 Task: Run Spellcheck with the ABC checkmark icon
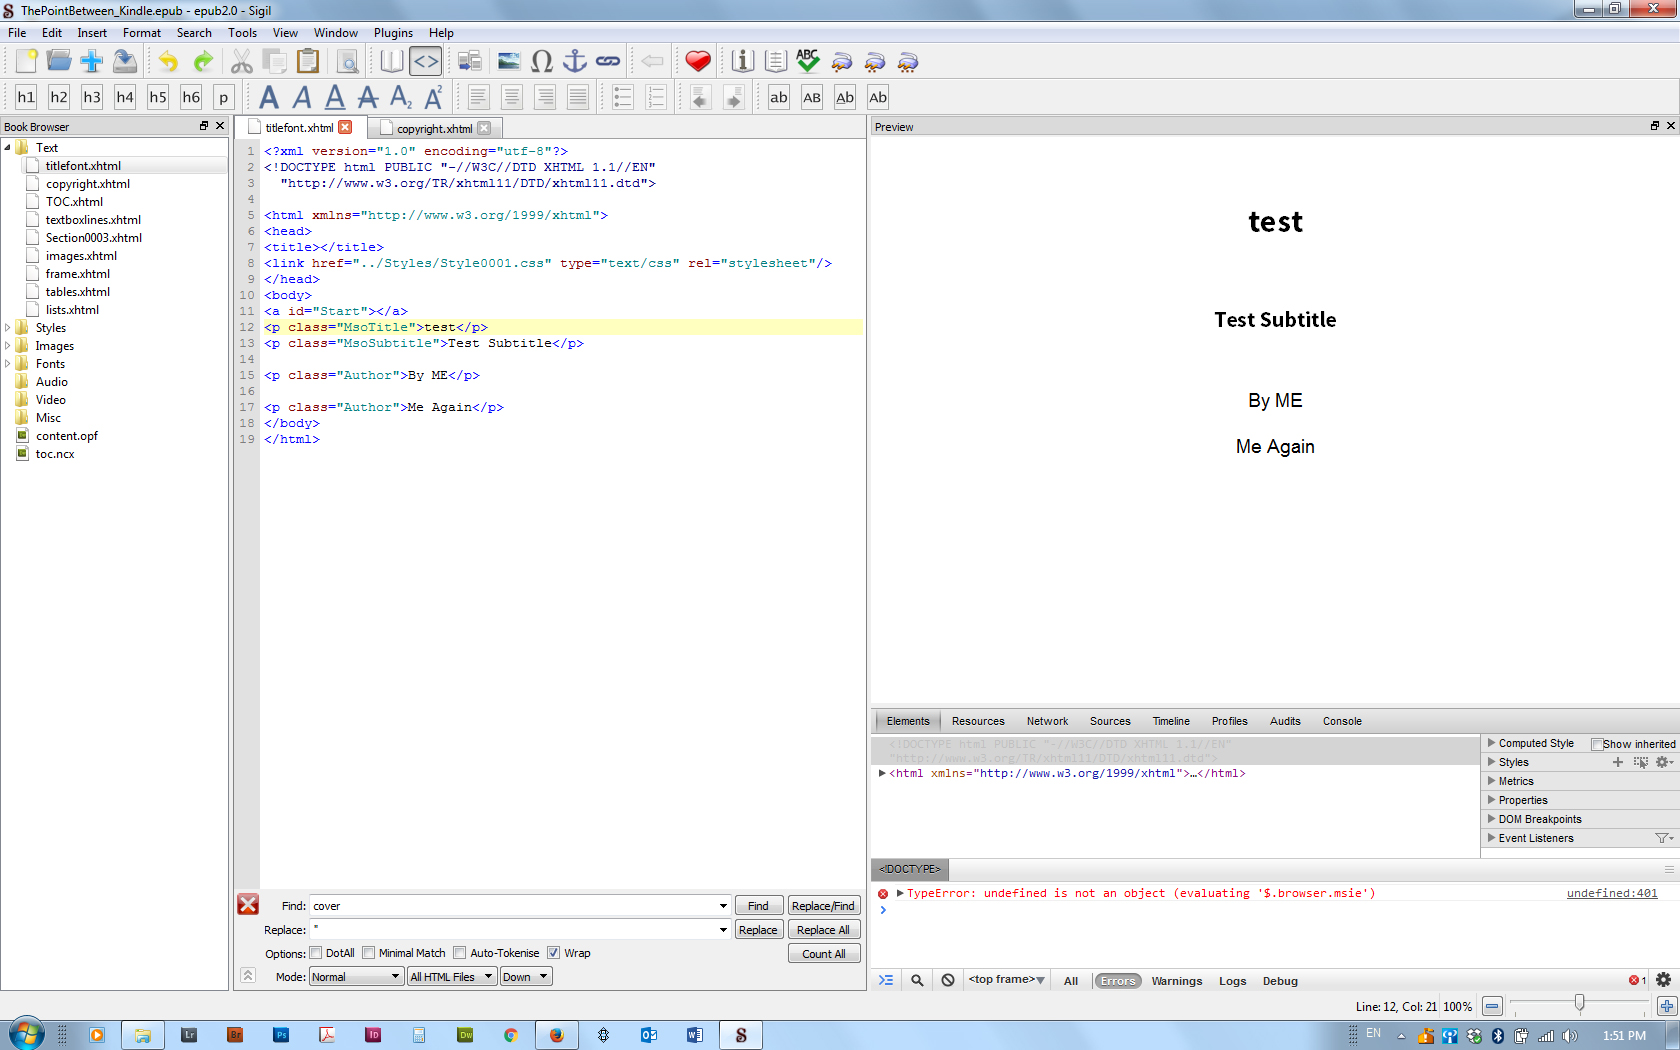tap(807, 62)
